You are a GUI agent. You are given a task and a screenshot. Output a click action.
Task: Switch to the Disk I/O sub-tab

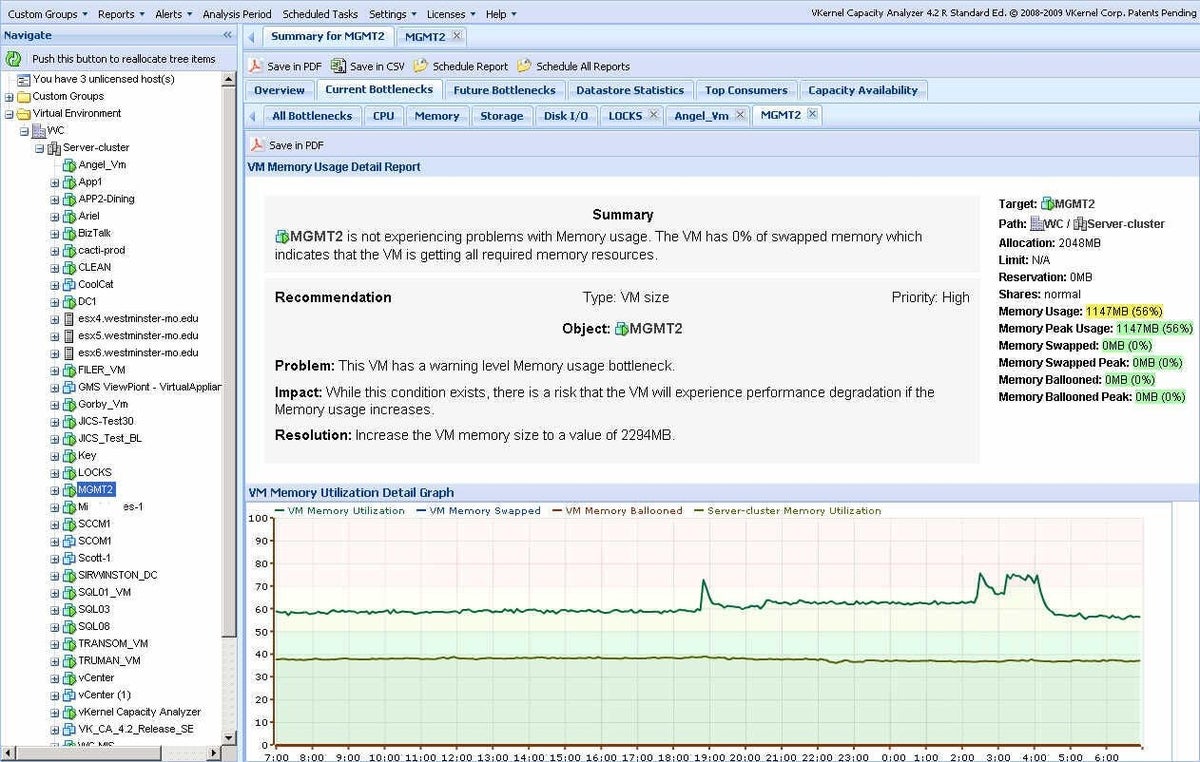(566, 115)
